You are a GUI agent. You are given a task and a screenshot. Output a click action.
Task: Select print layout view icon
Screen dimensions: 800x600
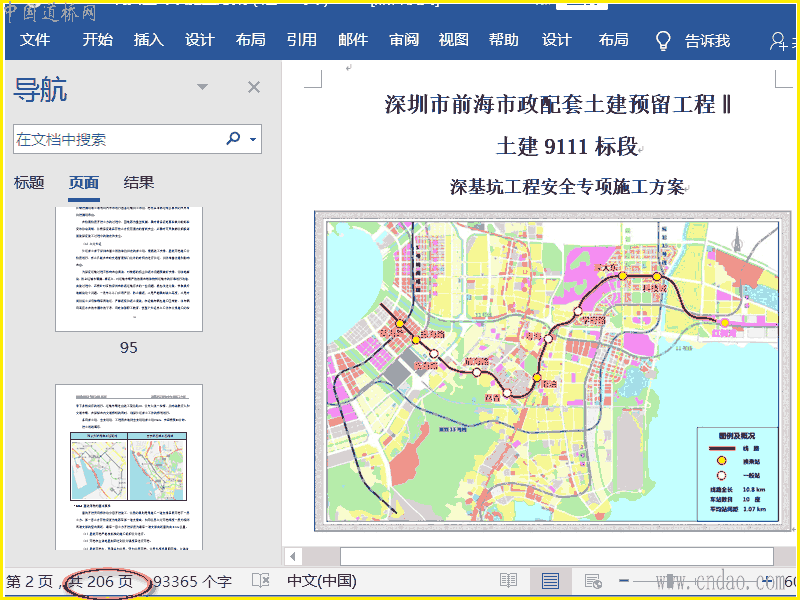550,581
